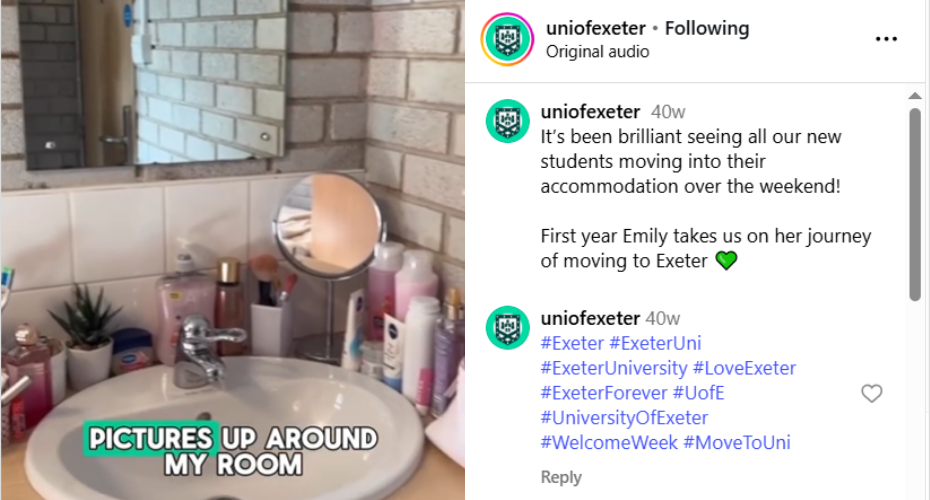
Task: Reply to the hashtag comment
Action: click(x=560, y=477)
